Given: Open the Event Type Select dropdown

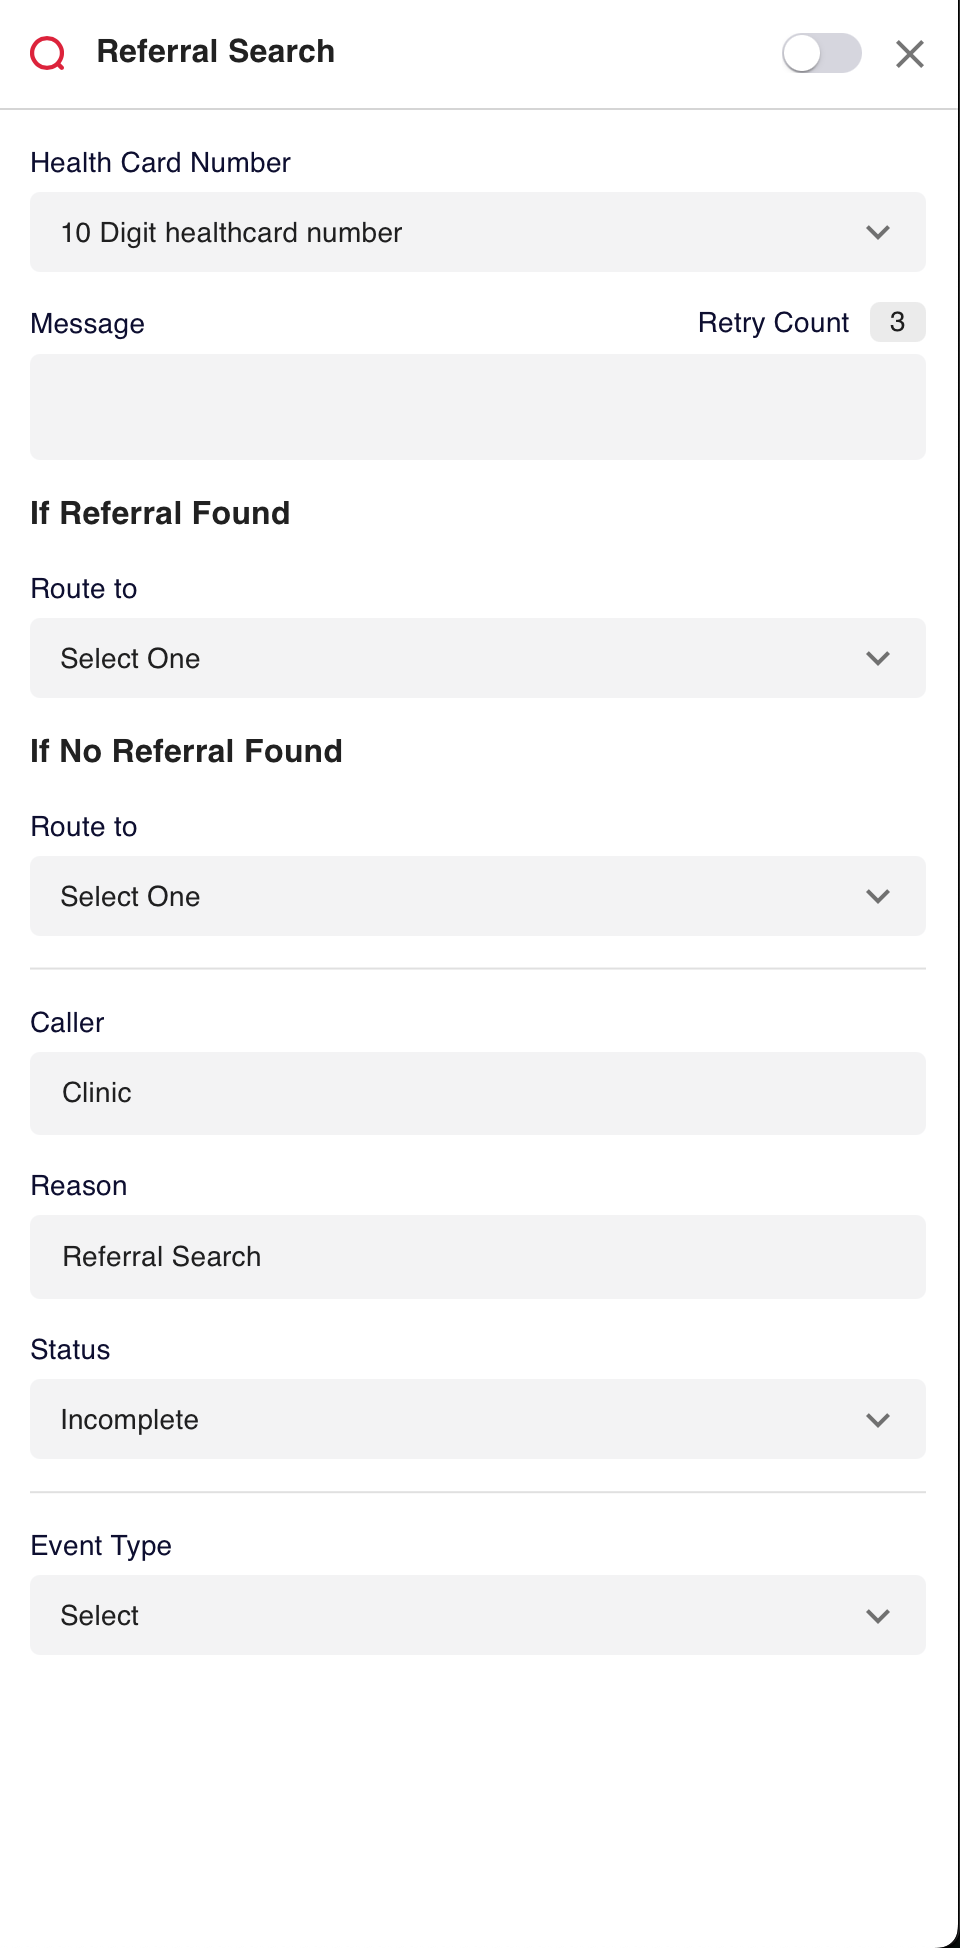Looking at the screenshot, I should pyautogui.click(x=478, y=1615).
